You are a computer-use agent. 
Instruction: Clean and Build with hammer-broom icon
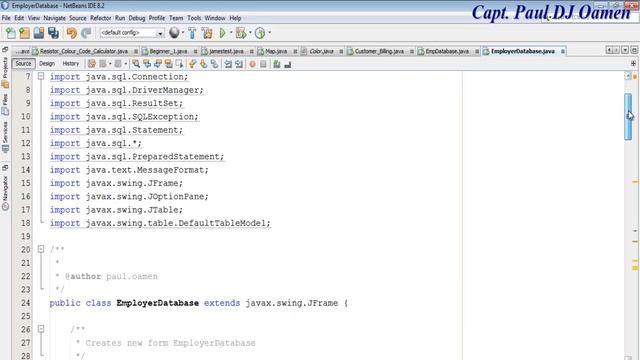pyautogui.click(x=207, y=33)
